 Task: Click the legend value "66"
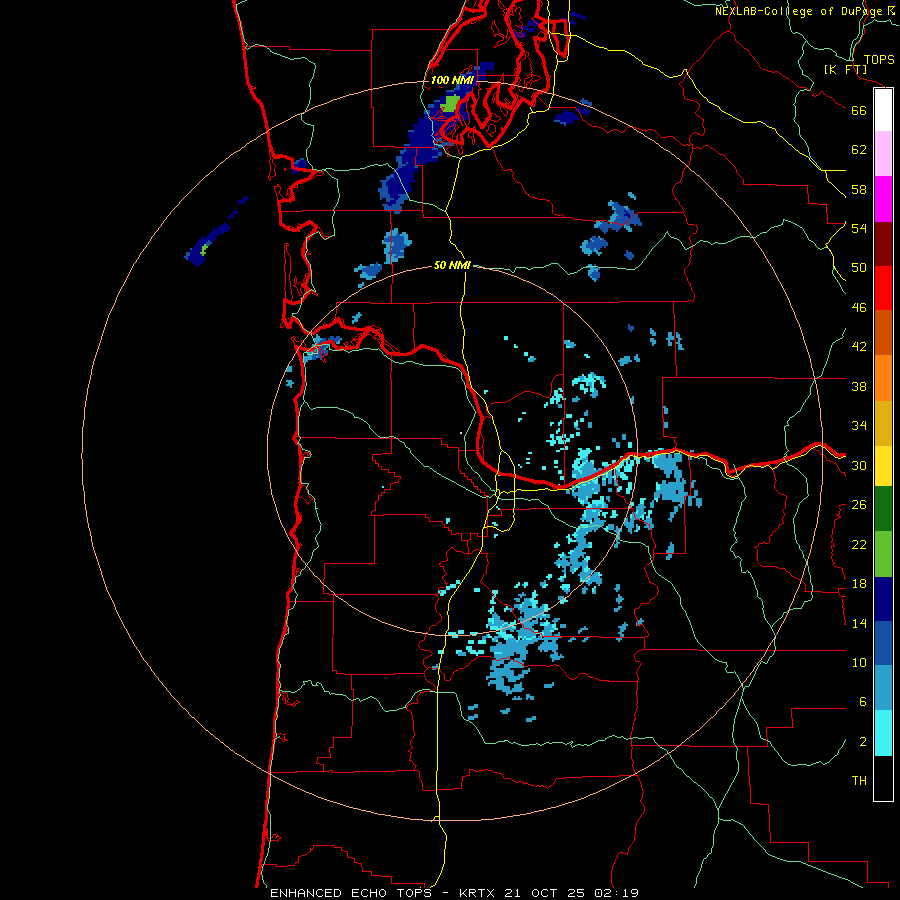[859, 110]
